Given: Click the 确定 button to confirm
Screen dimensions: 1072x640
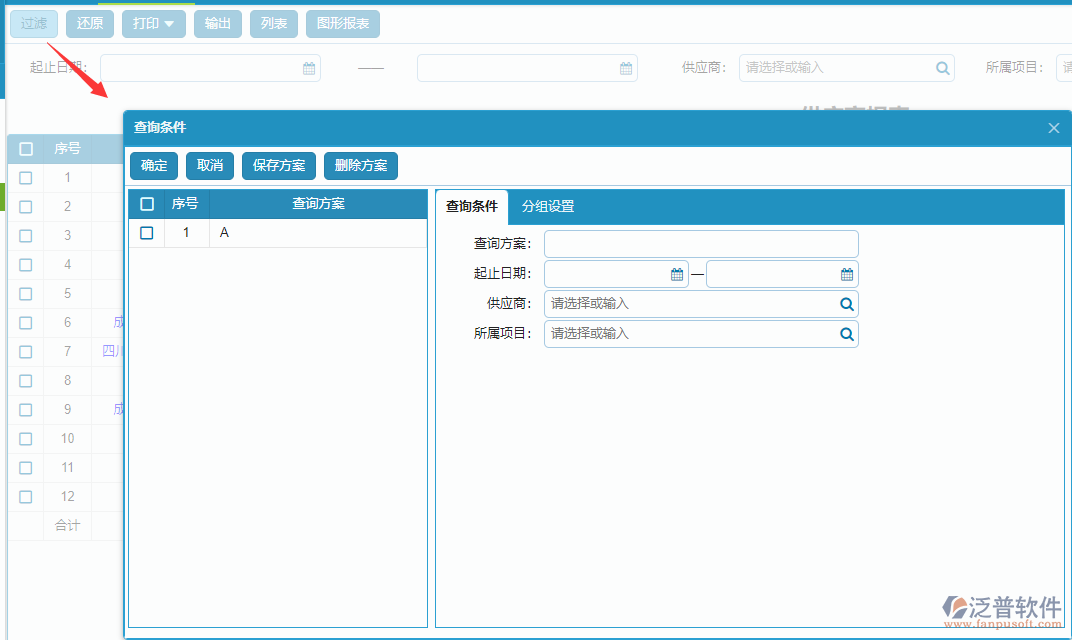Looking at the screenshot, I should tap(153, 165).
